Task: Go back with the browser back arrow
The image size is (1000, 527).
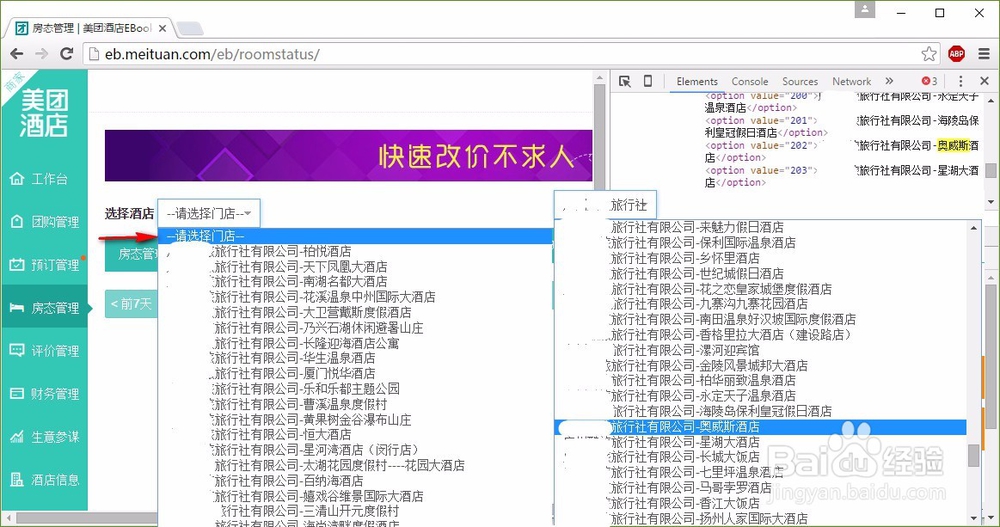Action: coord(17,54)
